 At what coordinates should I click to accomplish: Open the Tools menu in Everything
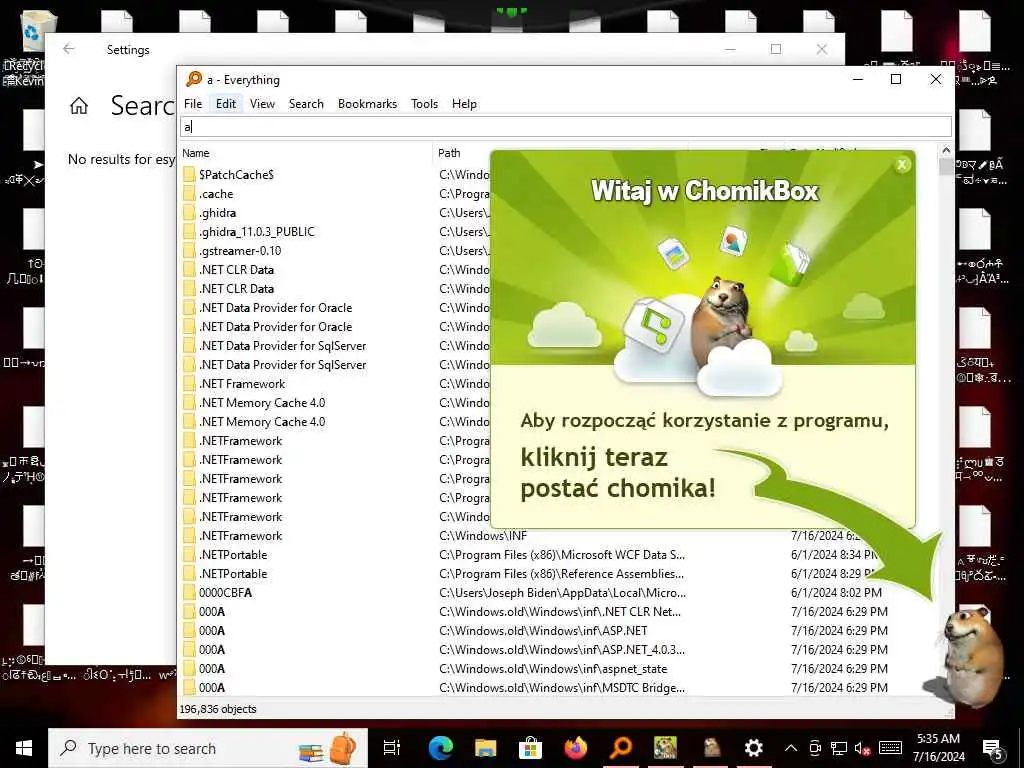424,104
